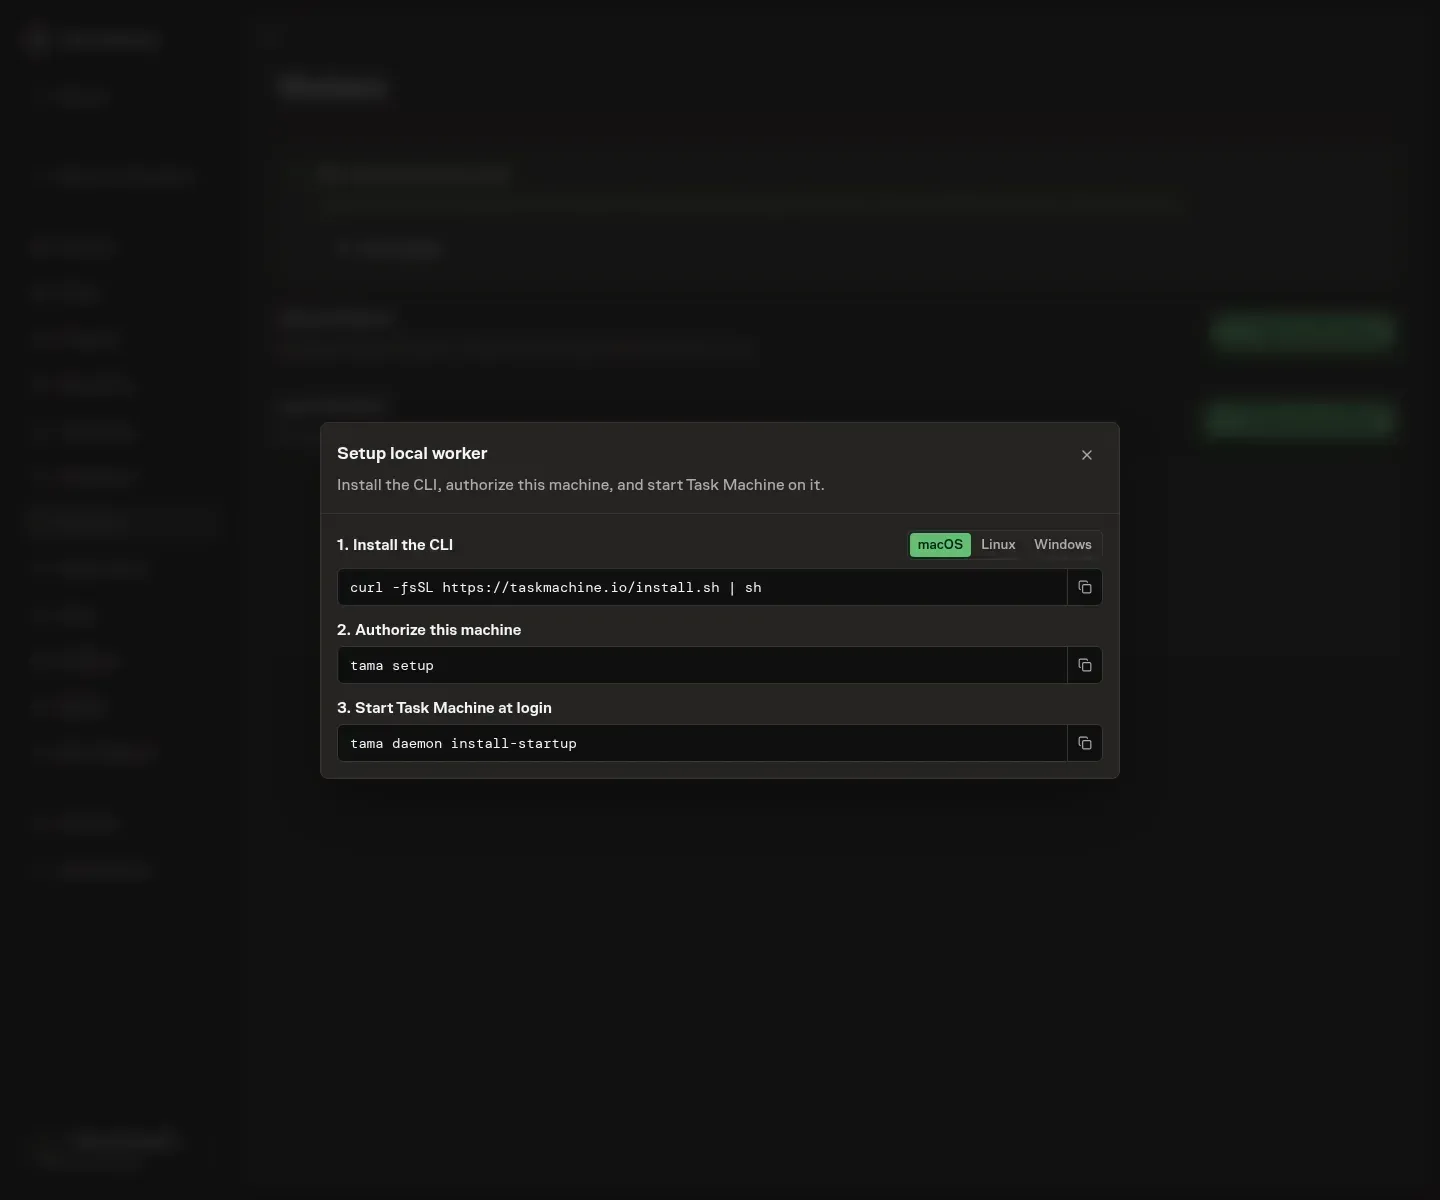Click the dialog description about installing CLI

coord(581,485)
